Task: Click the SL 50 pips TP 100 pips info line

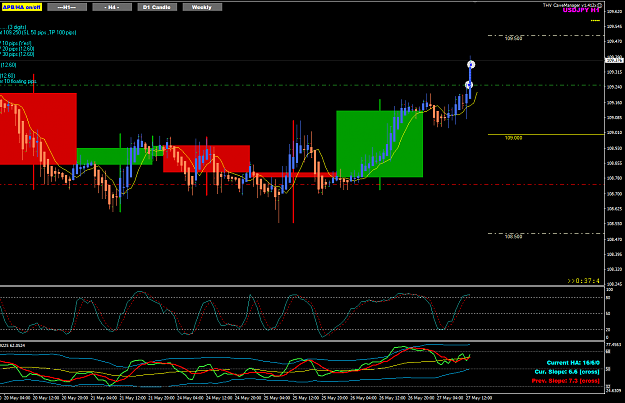Action: [x=38, y=32]
